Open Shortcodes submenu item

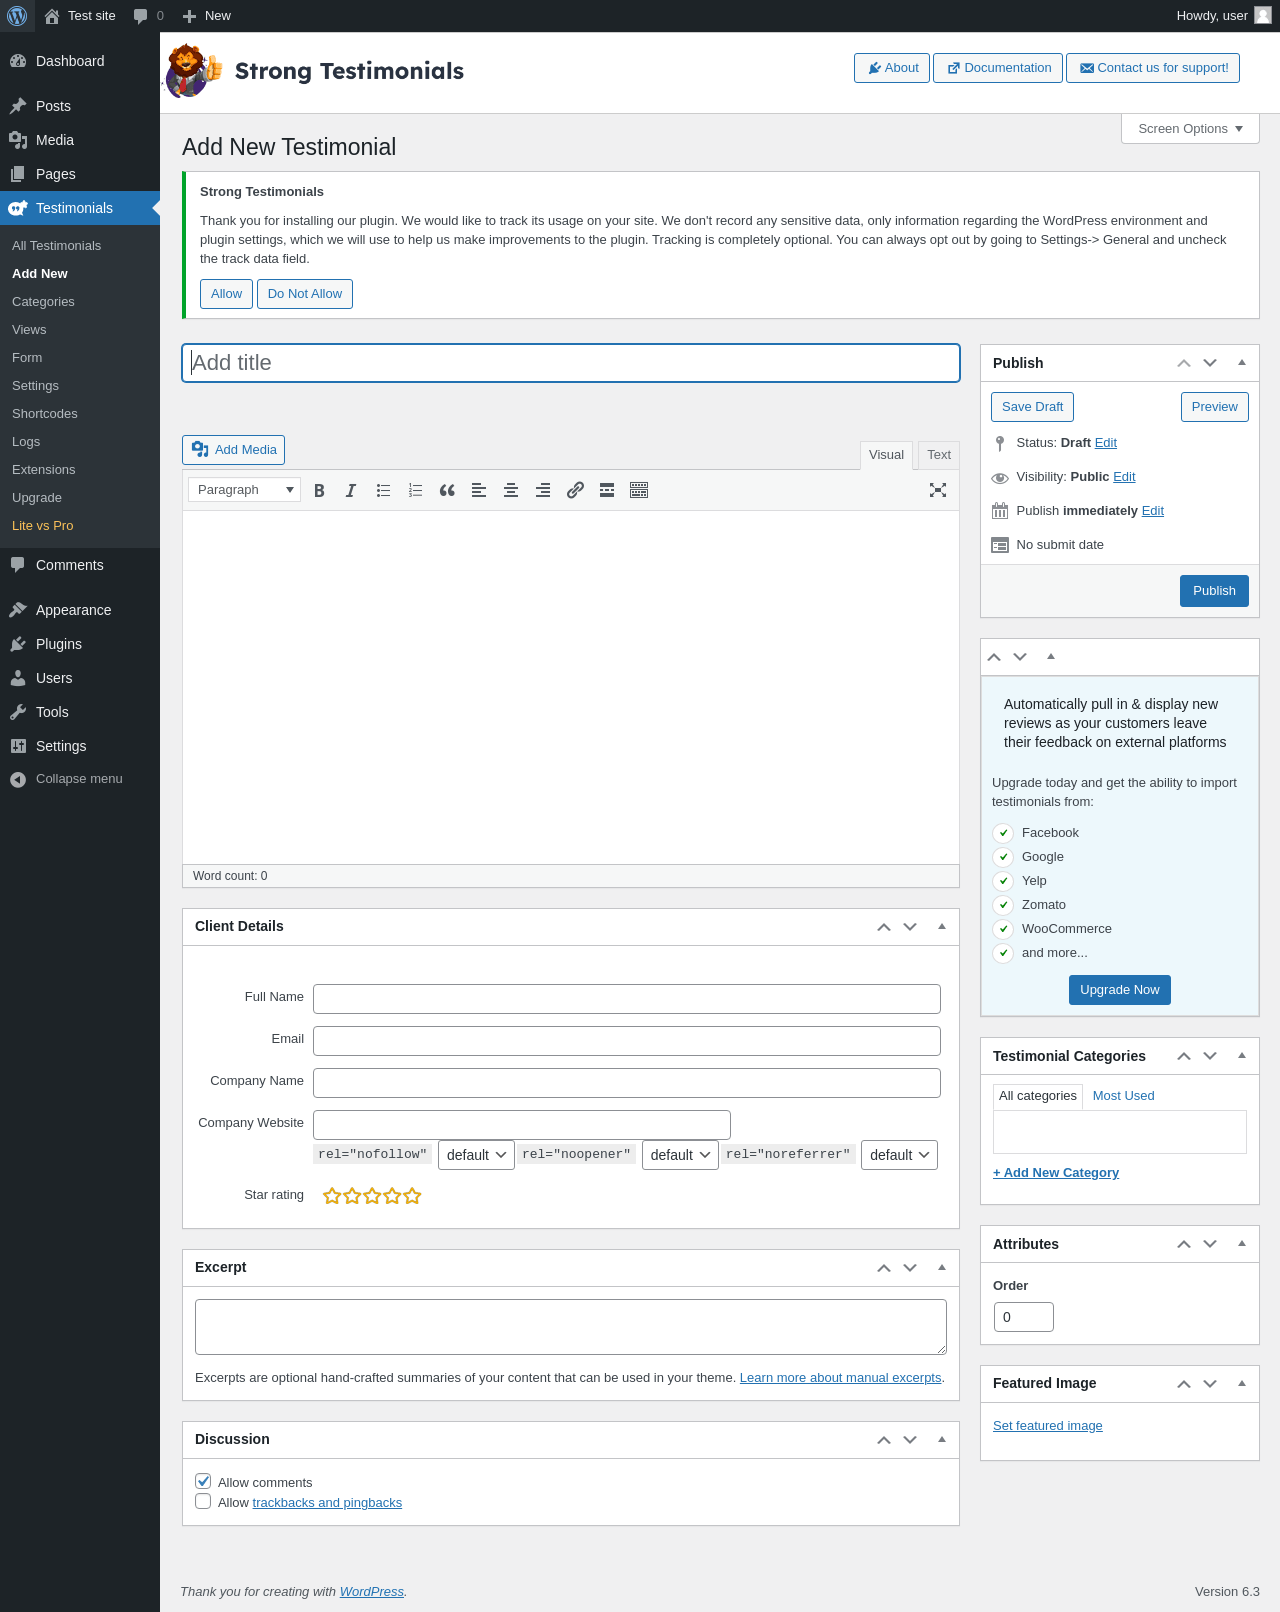tap(44, 414)
